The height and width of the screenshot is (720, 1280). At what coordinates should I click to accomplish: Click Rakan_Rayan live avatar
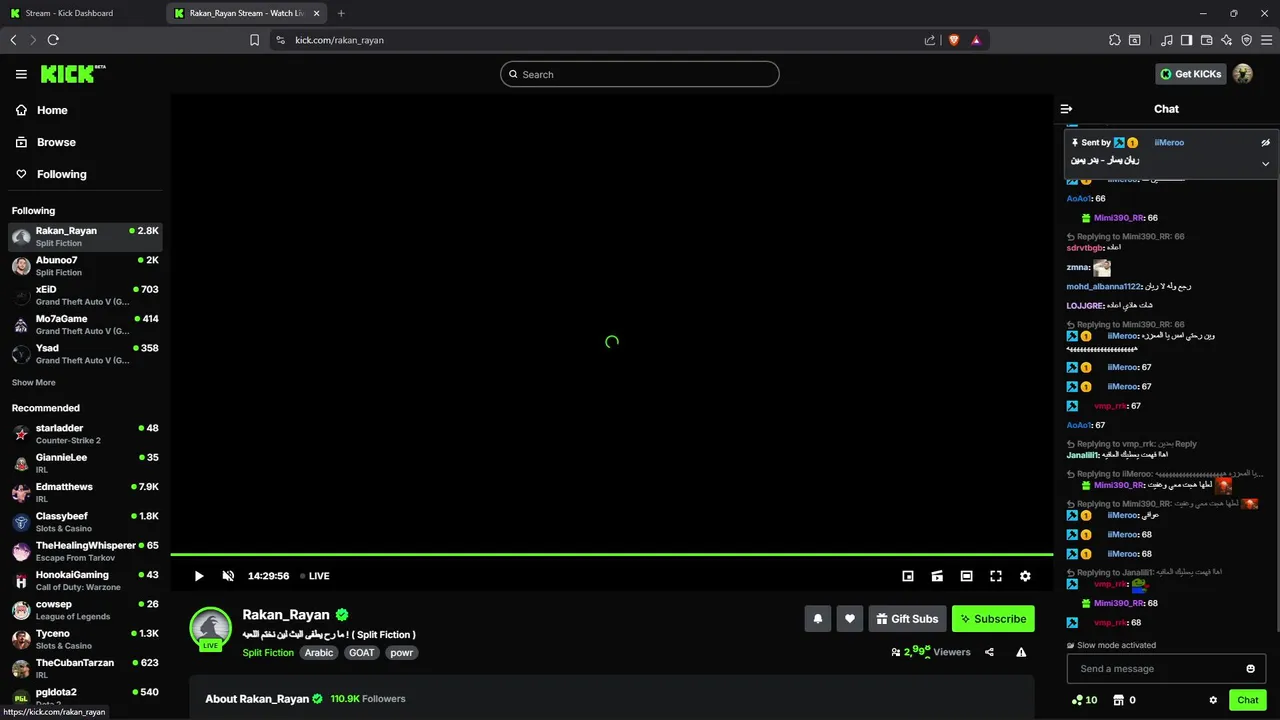pyautogui.click(x=211, y=629)
